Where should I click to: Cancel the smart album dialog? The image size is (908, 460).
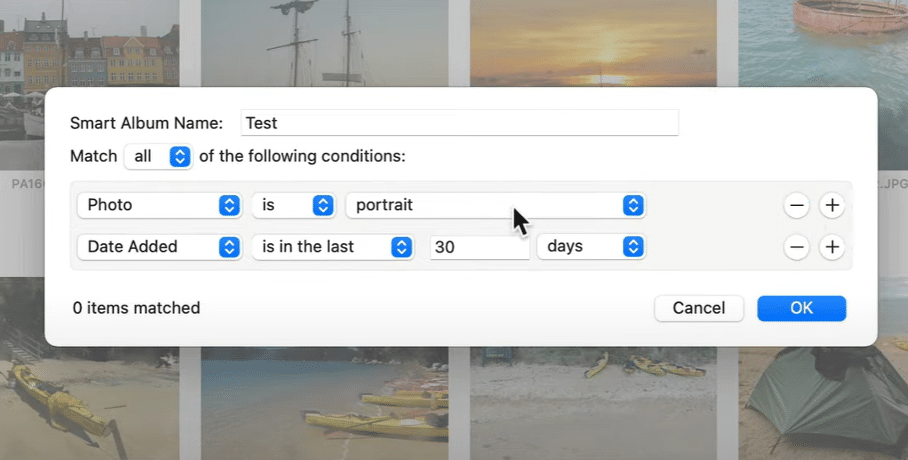click(699, 308)
